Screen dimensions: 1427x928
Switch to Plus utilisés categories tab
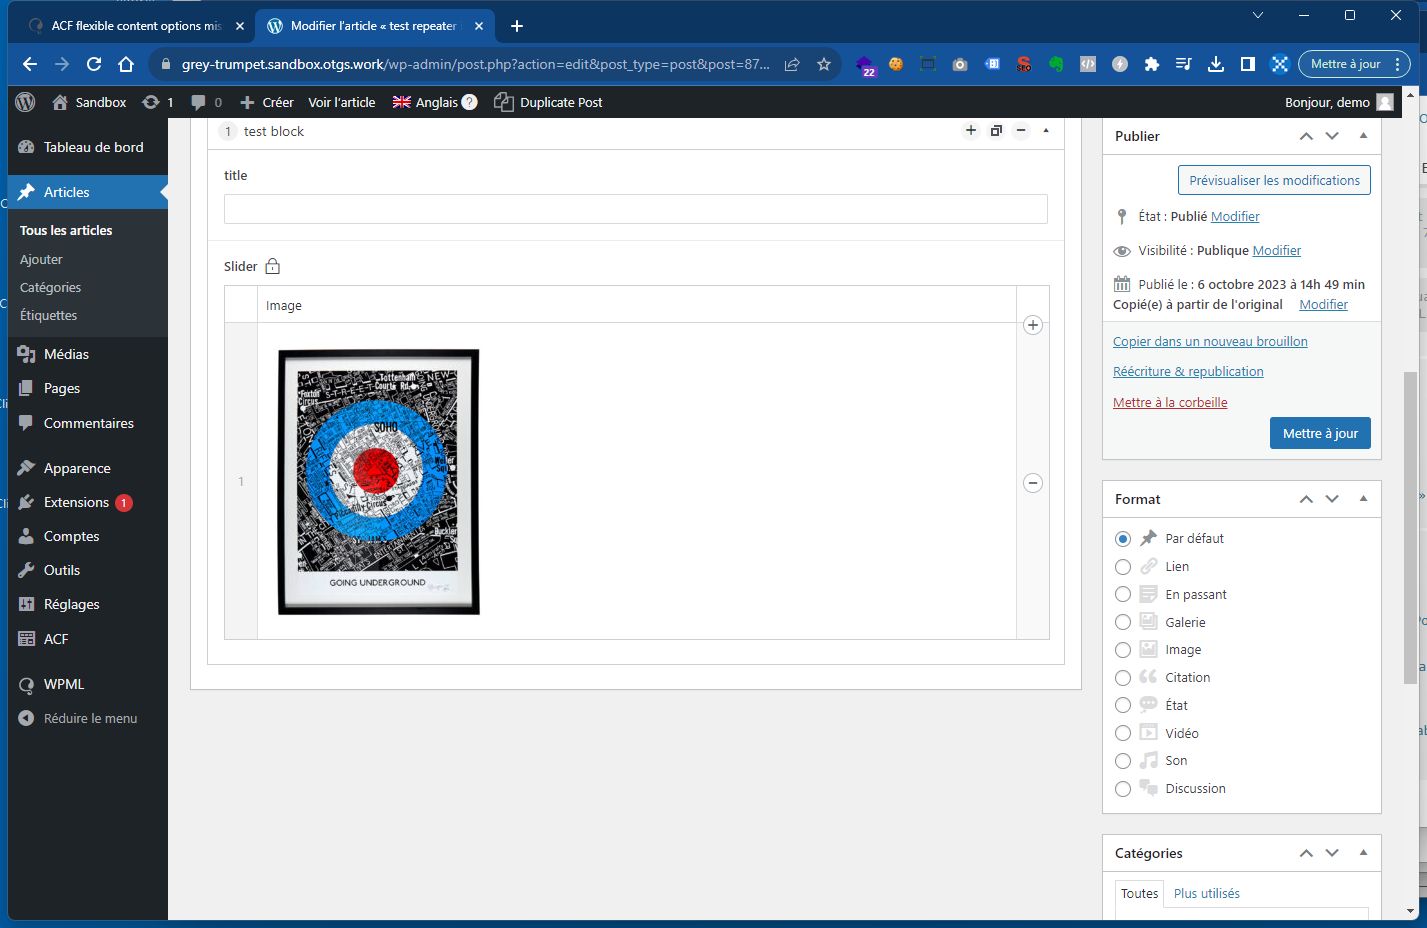[1206, 894]
